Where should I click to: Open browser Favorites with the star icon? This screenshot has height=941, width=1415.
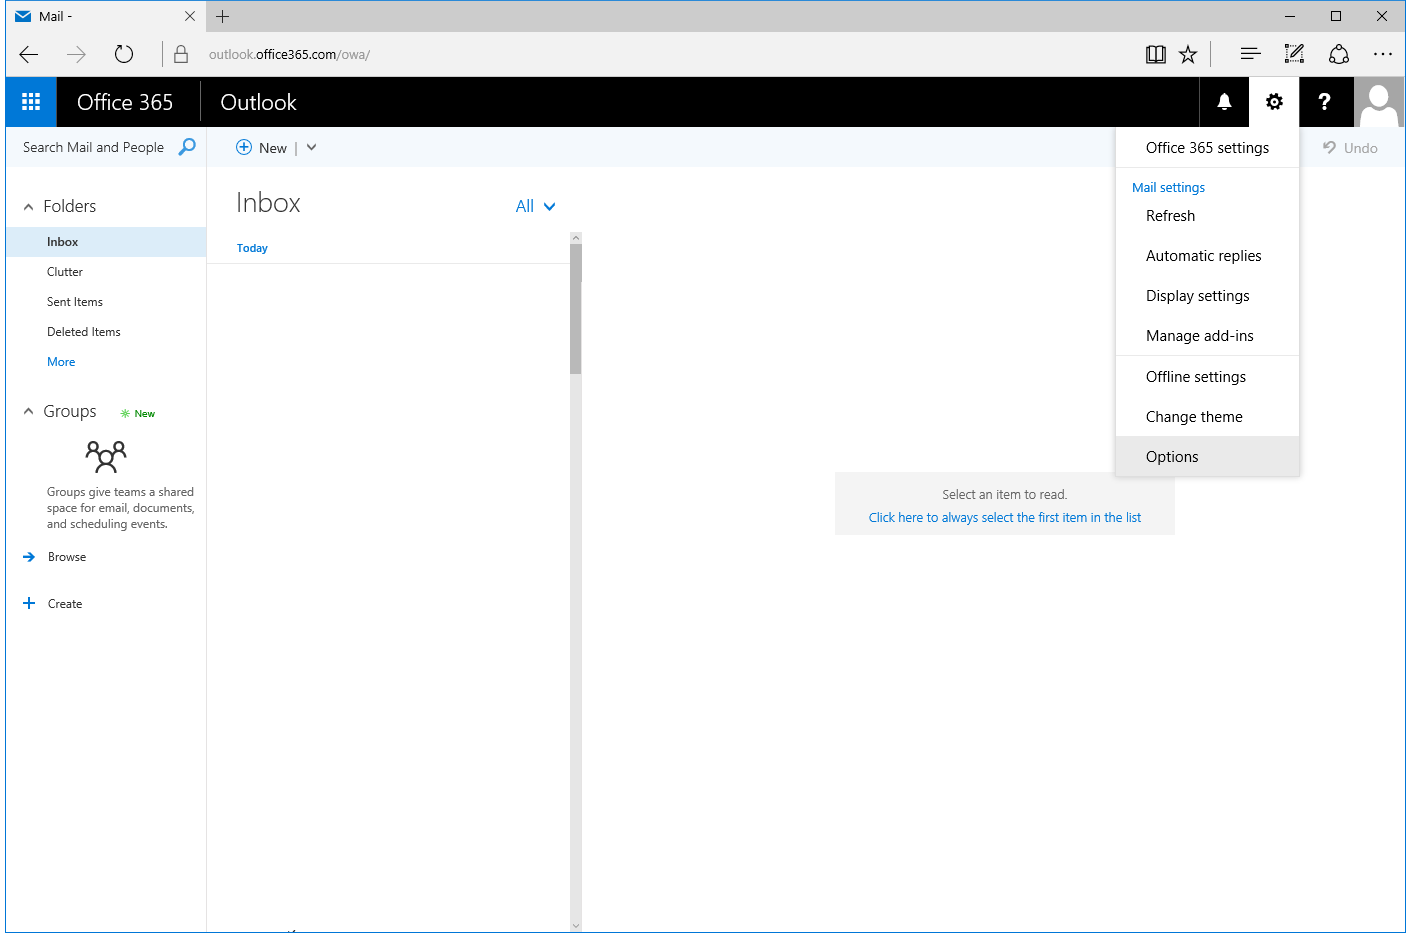tap(1187, 54)
